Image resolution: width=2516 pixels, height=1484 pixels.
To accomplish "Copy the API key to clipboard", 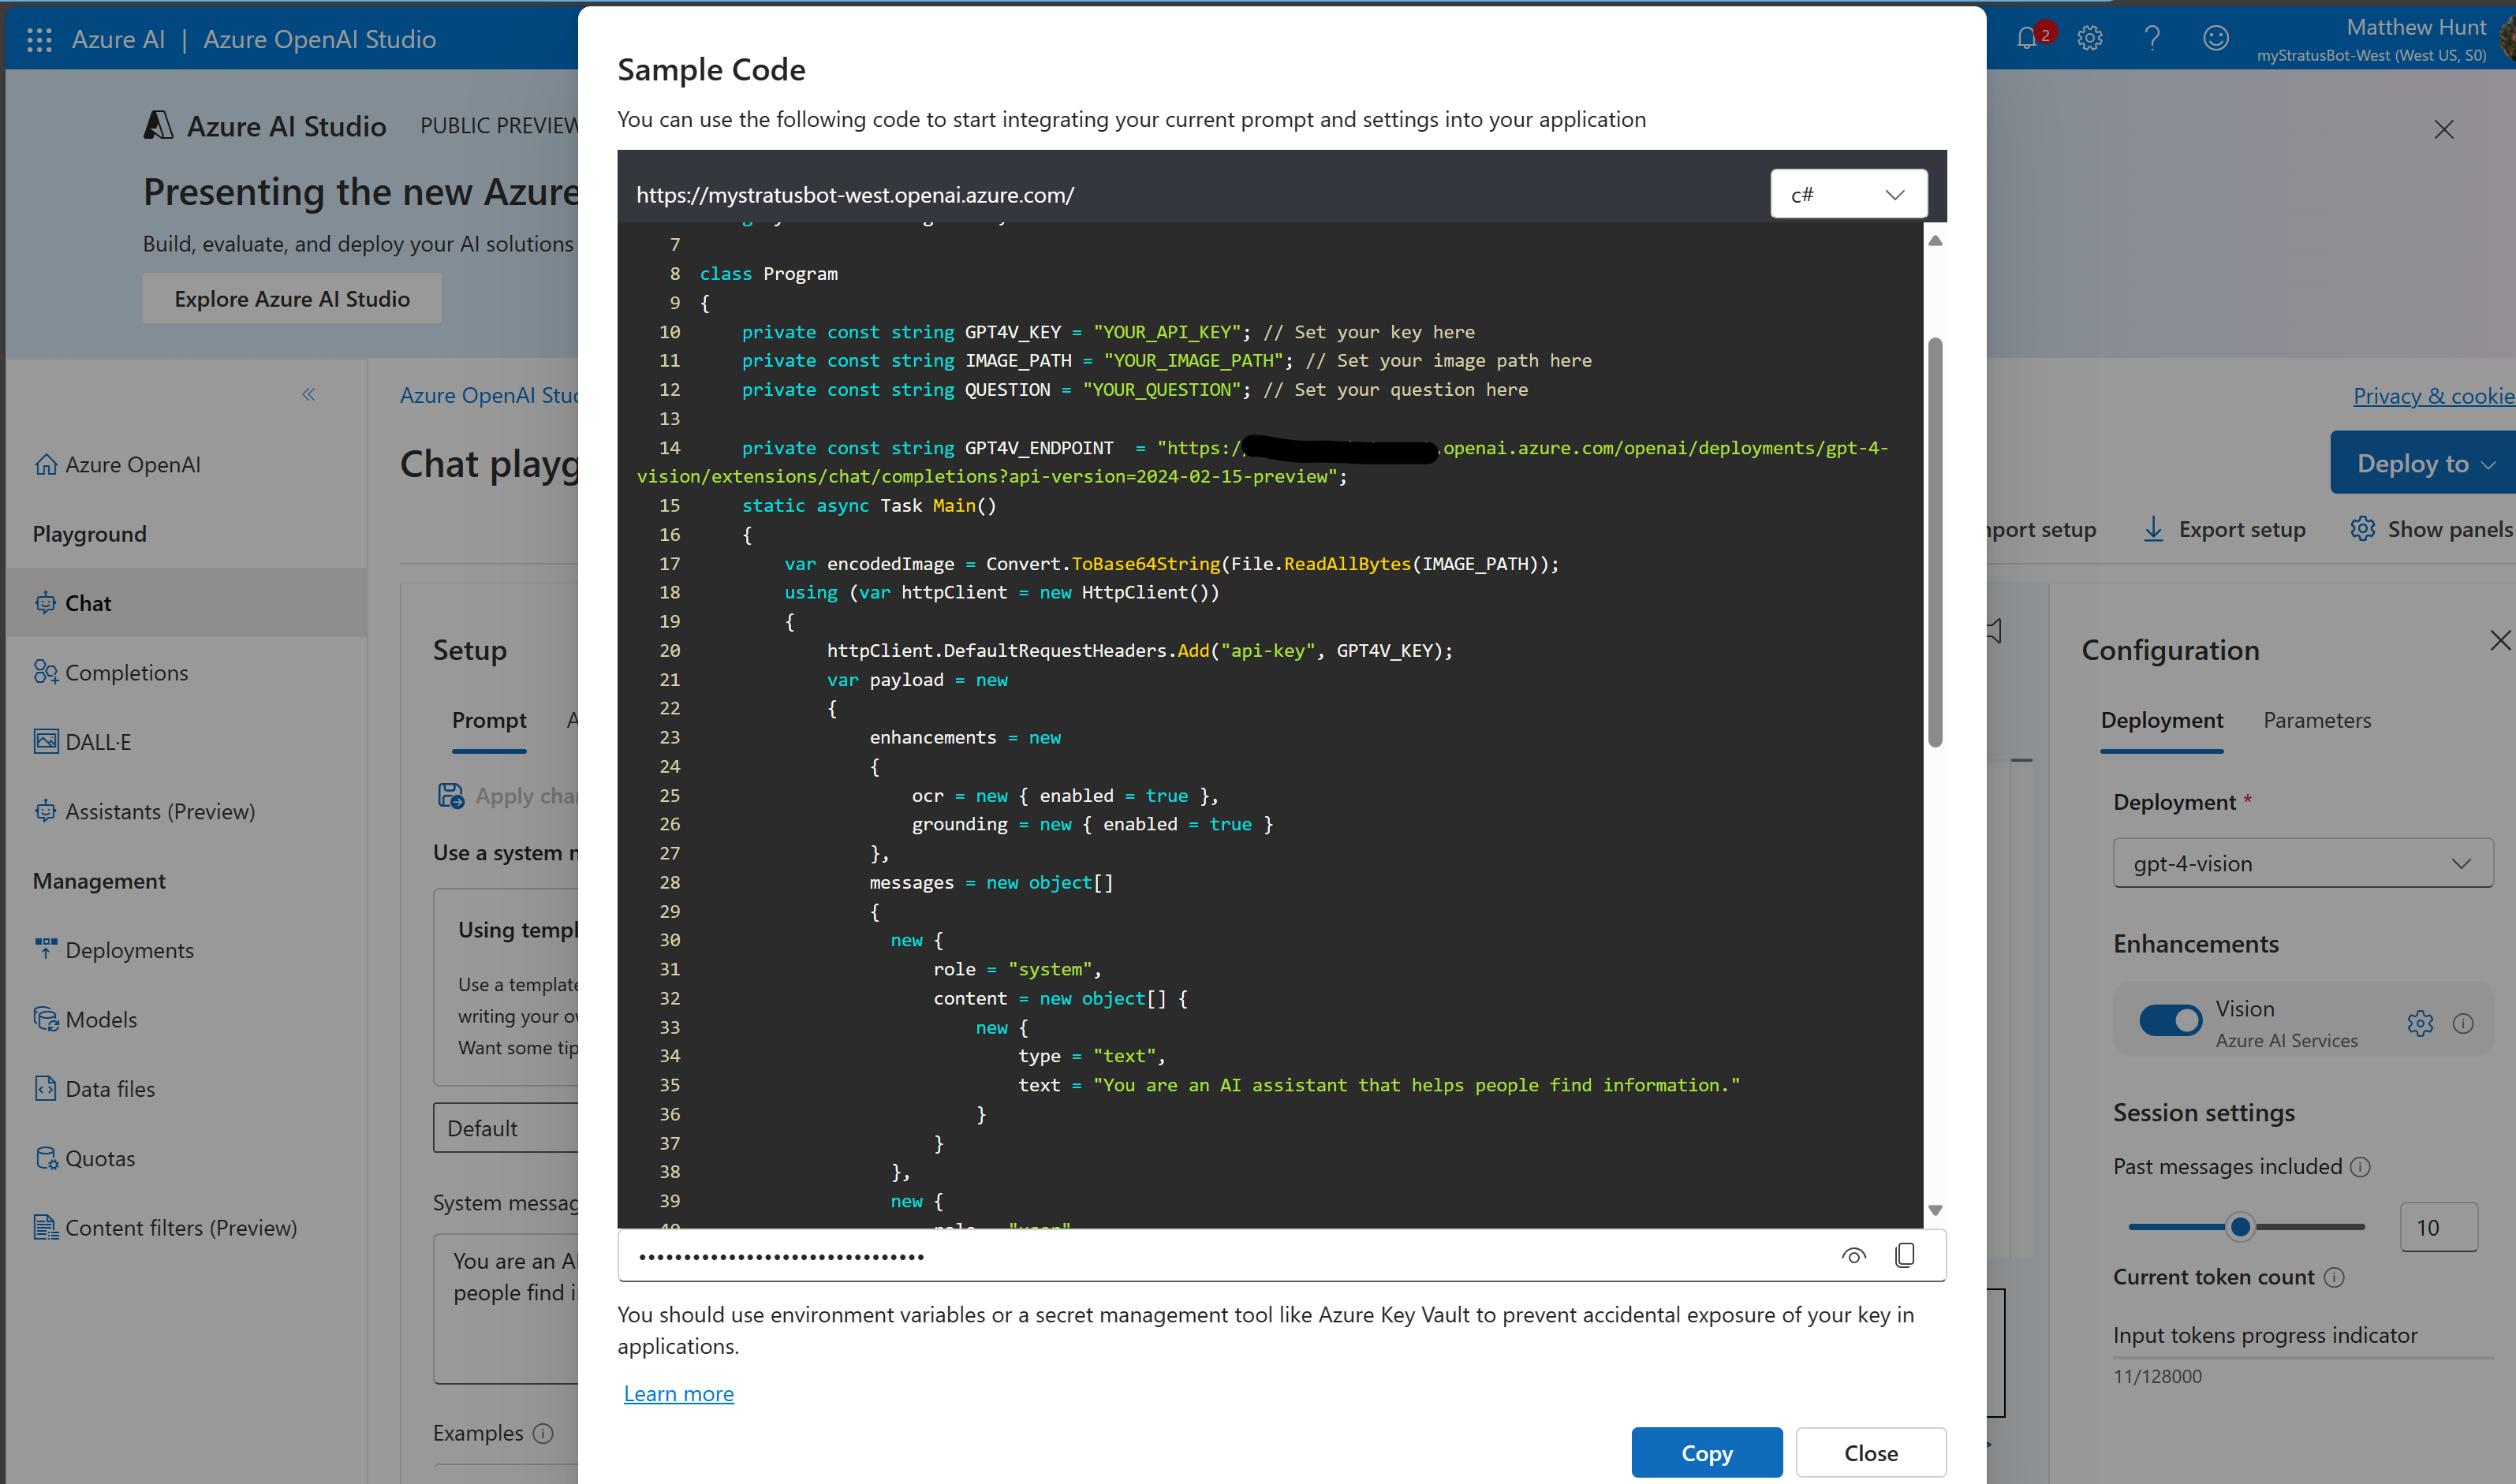I will [x=1905, y=1256].
